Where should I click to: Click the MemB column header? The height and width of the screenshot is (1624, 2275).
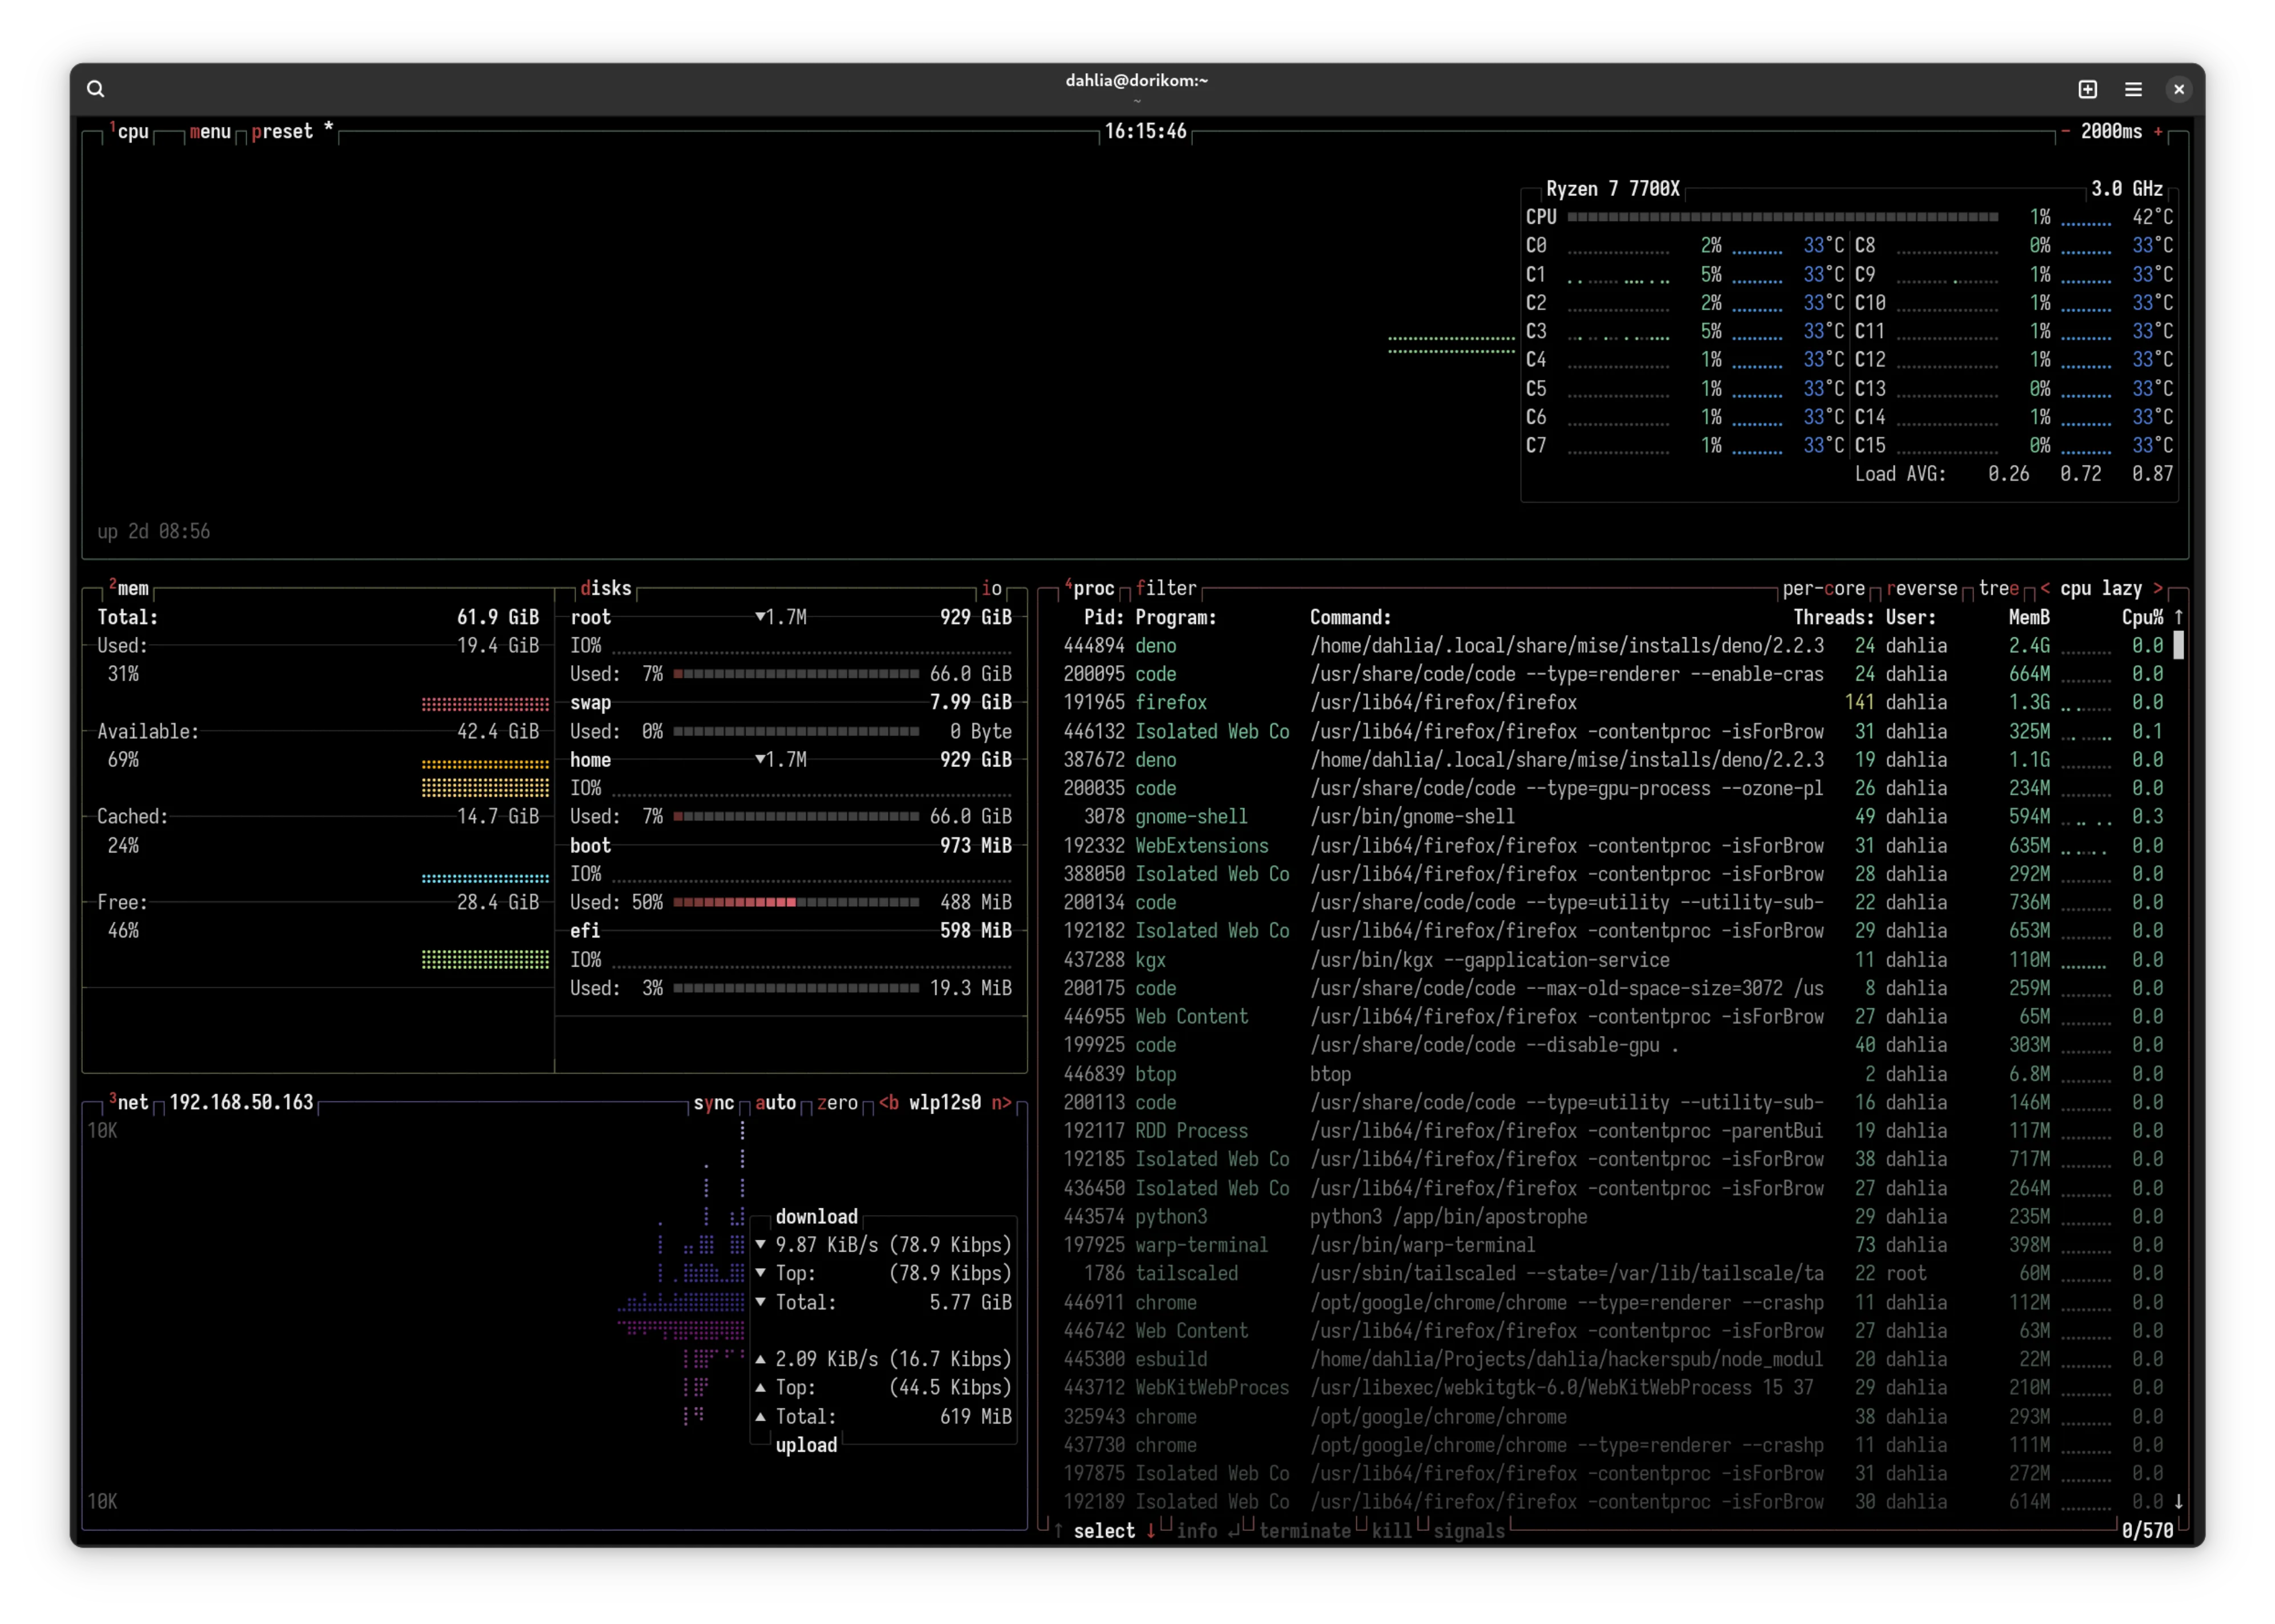click(x=2029, y=617)
